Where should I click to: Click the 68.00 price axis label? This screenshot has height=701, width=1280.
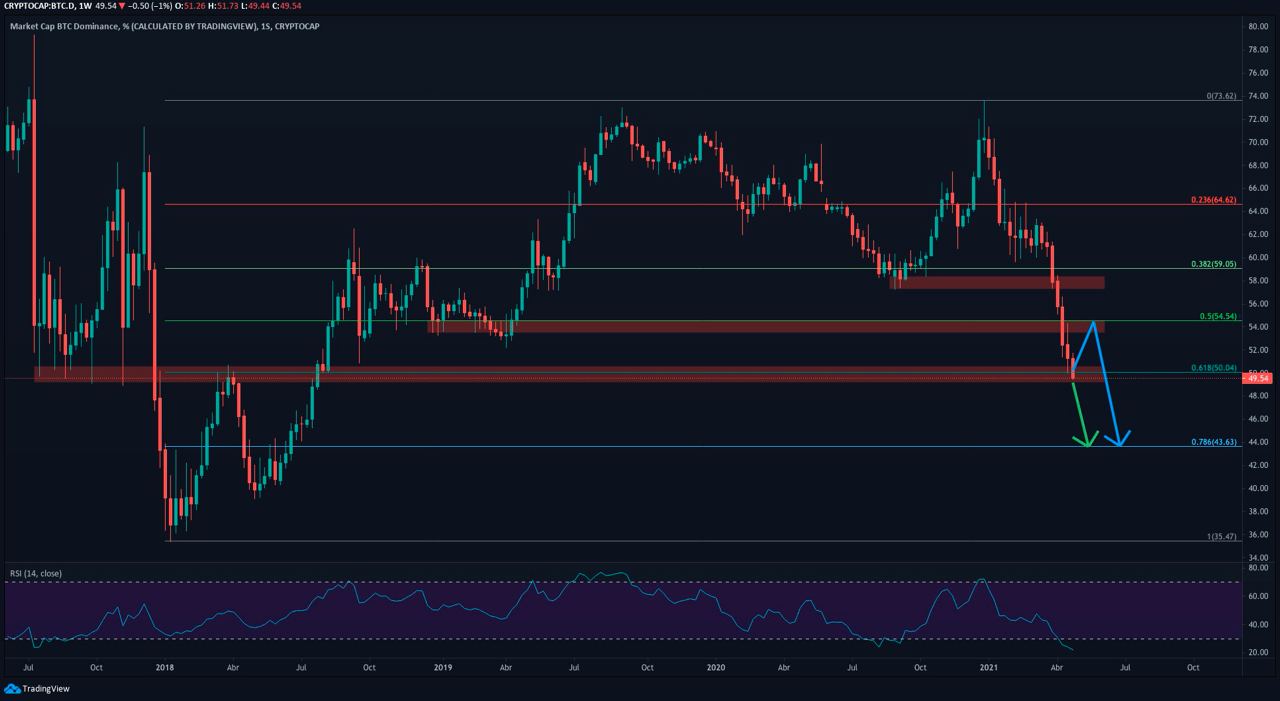(1257, 165)
